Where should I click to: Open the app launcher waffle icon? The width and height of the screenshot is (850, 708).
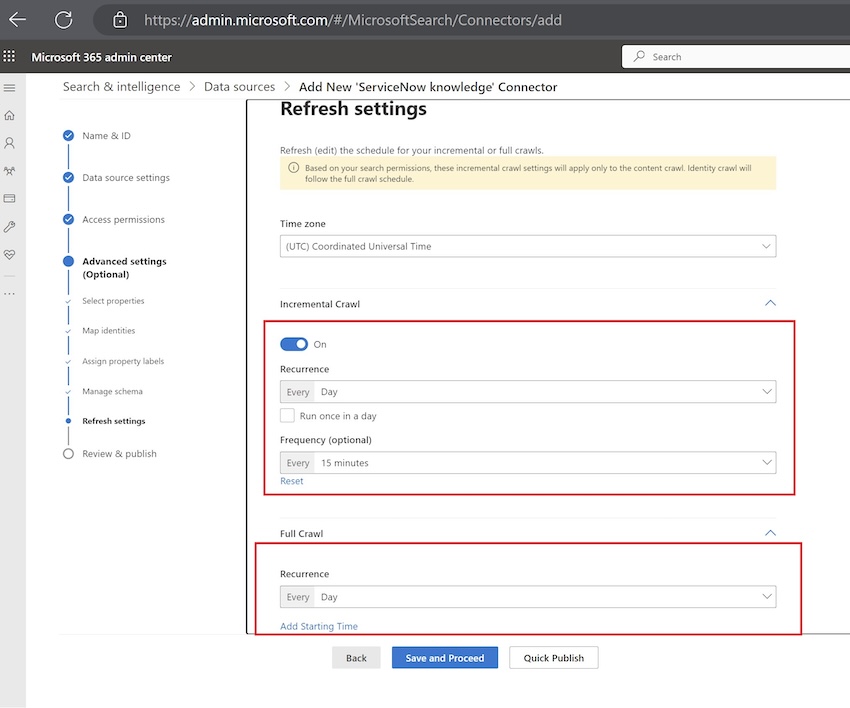pyautogui.click(x=9, y=56)
